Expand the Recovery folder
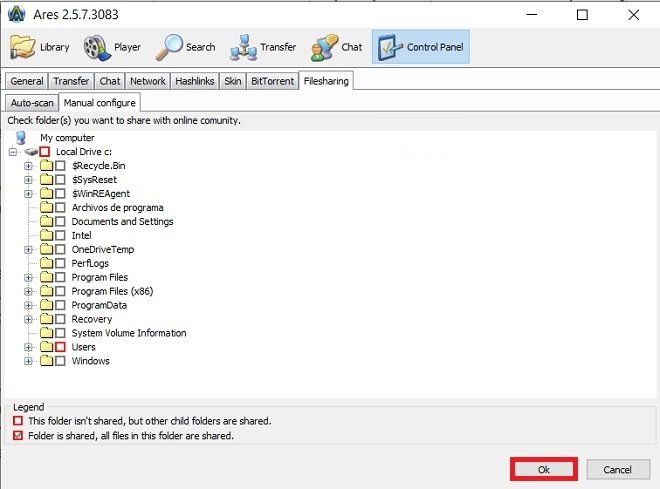 tap(28, 319)
